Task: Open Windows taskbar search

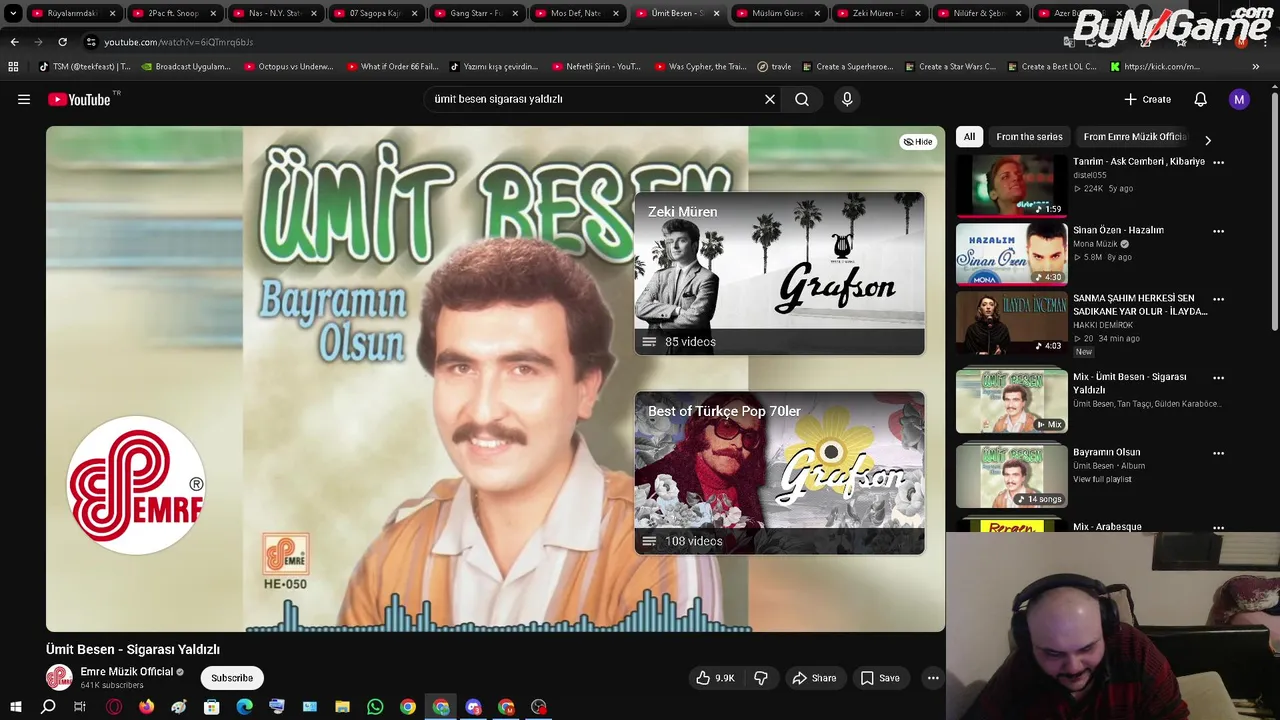Action: pyautogui.click(x=48, y=707)
